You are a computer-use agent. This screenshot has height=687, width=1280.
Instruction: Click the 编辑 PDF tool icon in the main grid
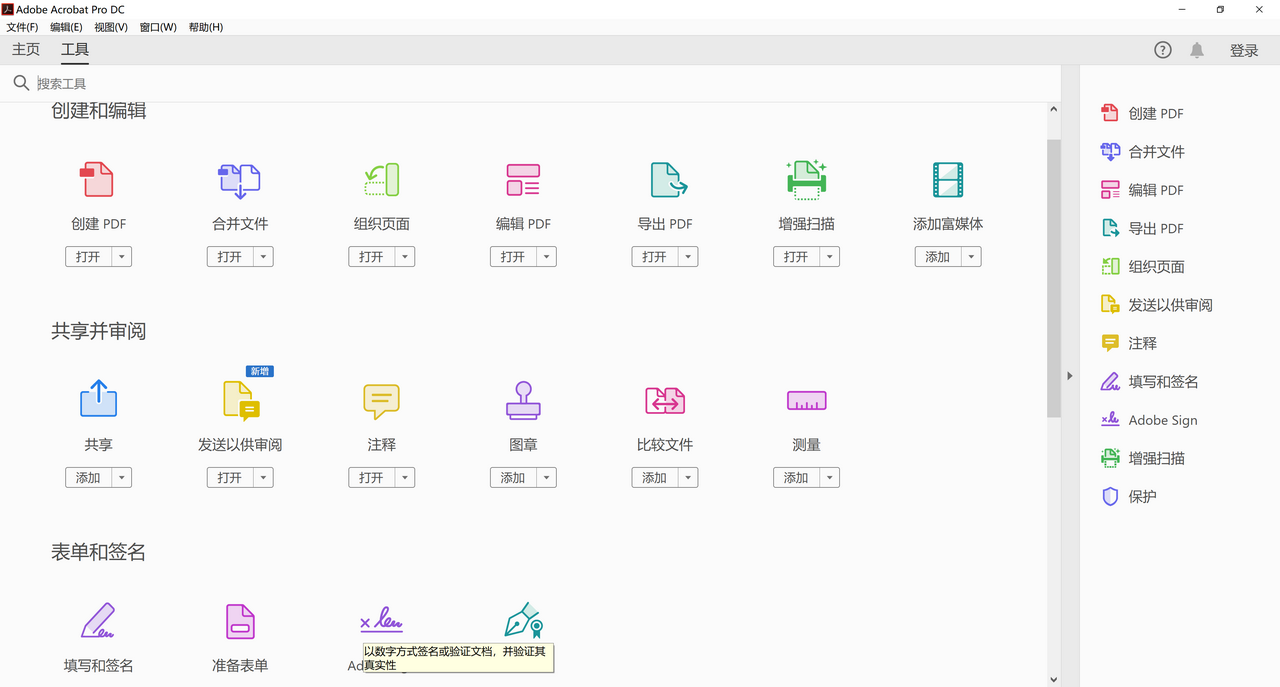tap(523, 180)
